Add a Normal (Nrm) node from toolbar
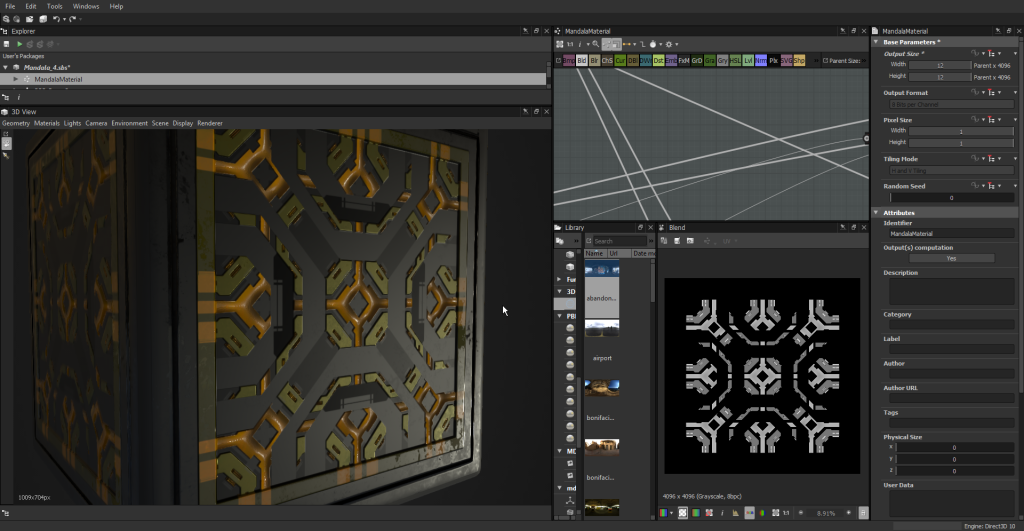 [761, 60]
